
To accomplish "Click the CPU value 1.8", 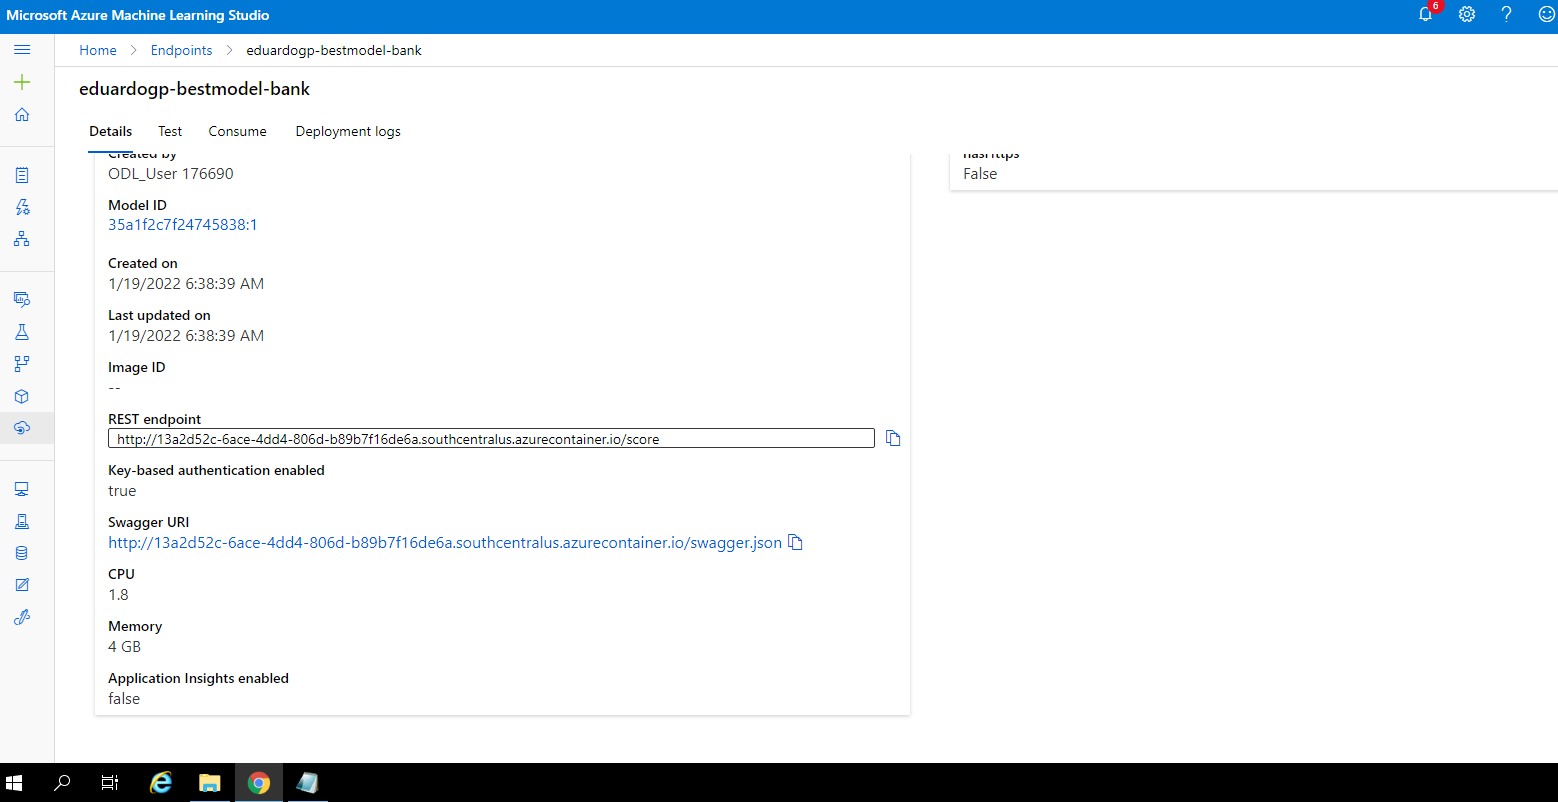I will [118, 595].
